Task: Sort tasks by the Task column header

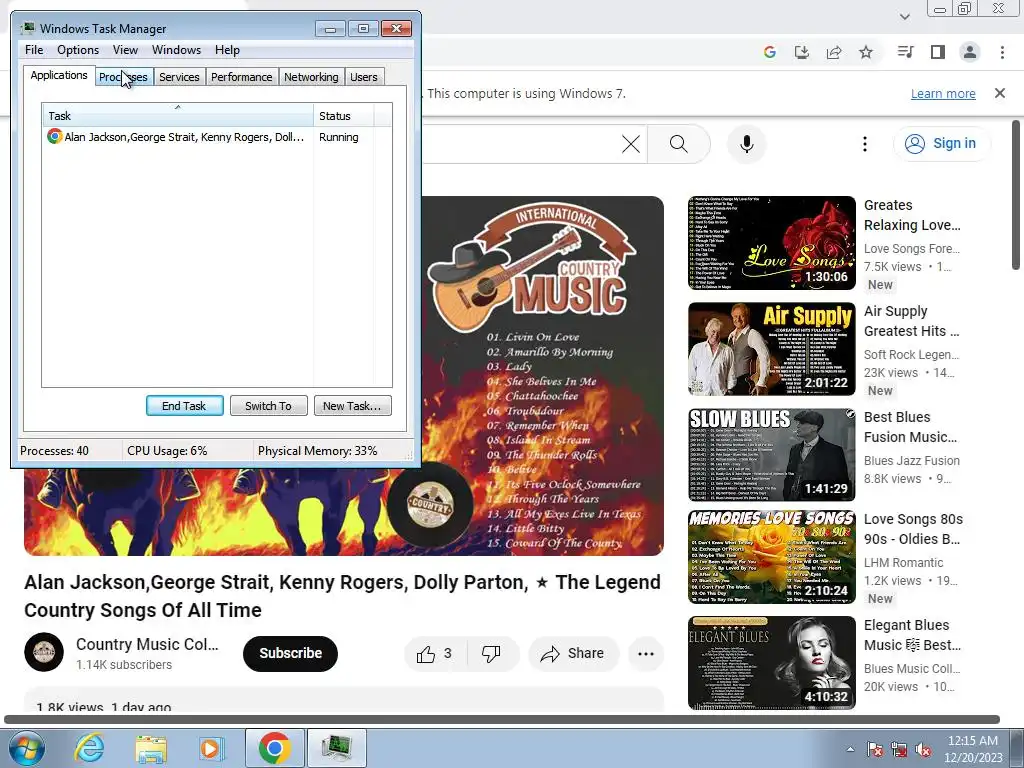Action: pos(178,116)
